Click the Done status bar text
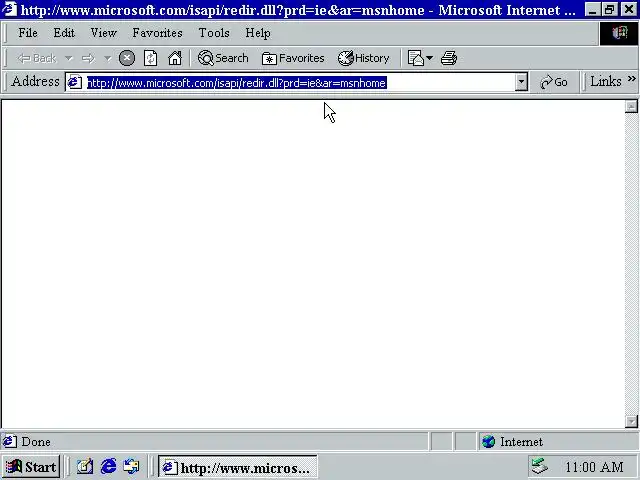Viewport: 640px width, 480px height. (36, 442)
